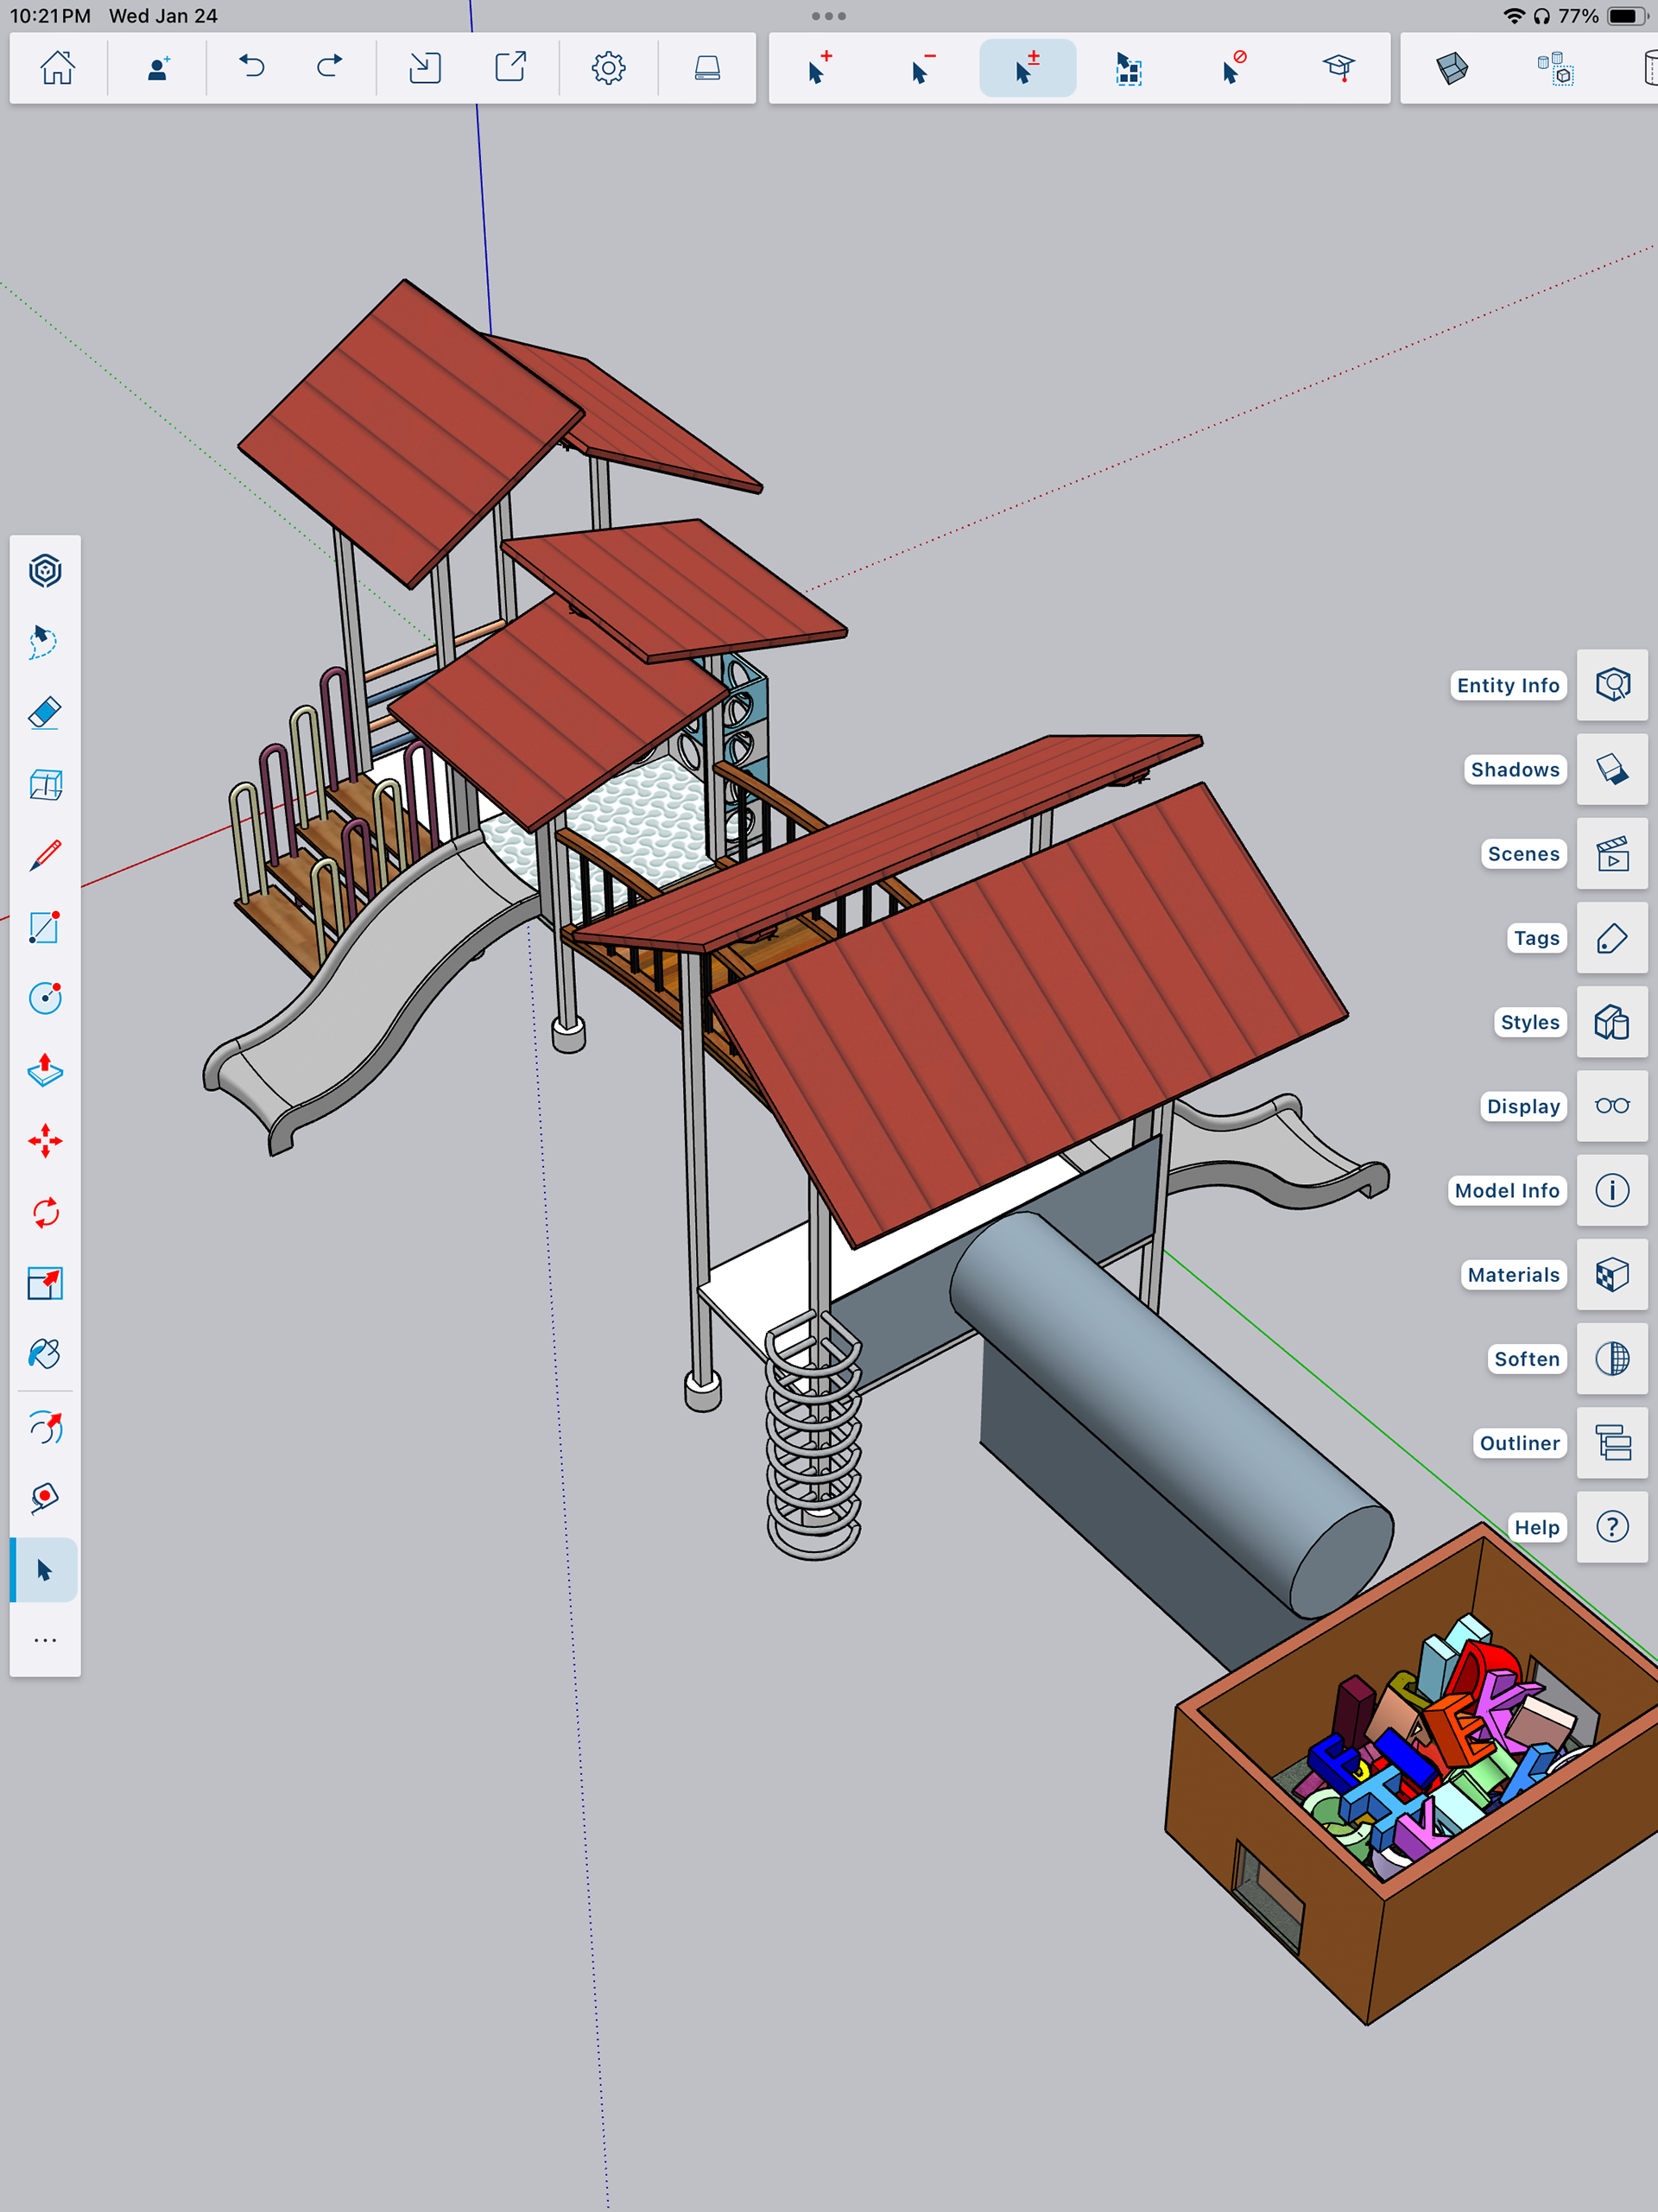Expand more tools via ellipsis
Screen dimensions: 1658x2212
tap(45, 1641)
